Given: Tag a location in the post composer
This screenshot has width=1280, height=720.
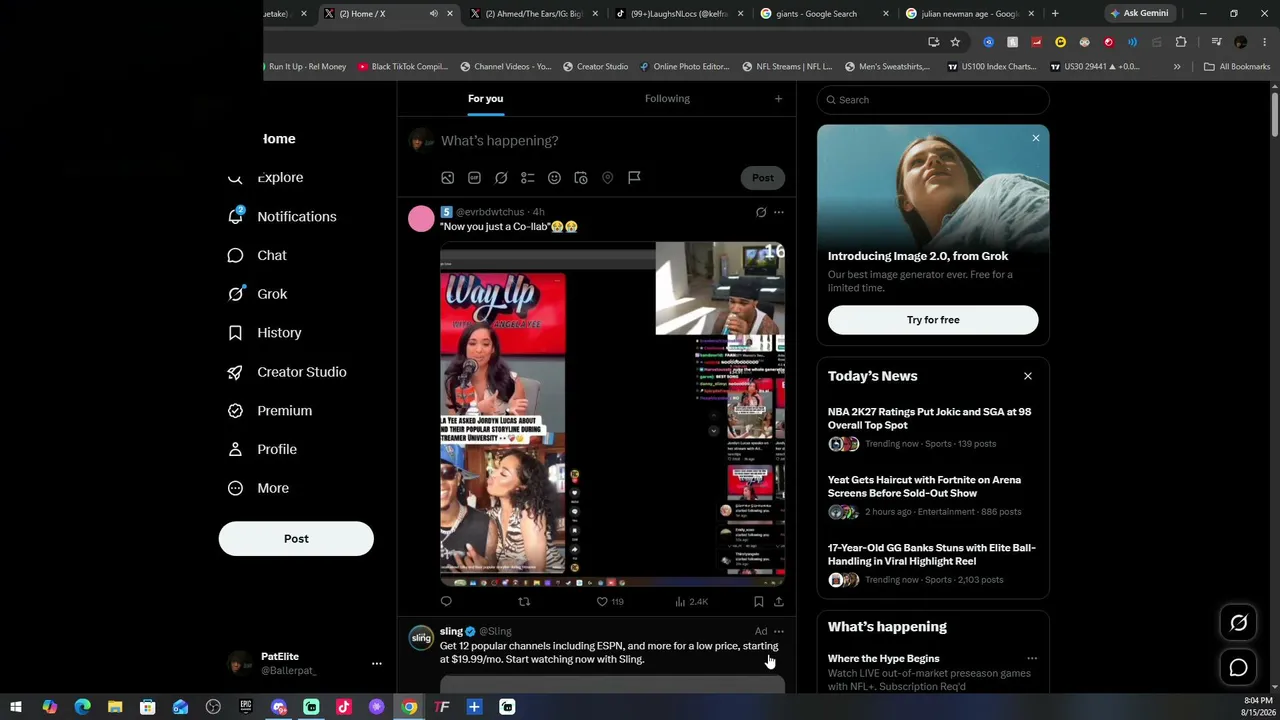Looking at the screenshot, I should (607, 178).
